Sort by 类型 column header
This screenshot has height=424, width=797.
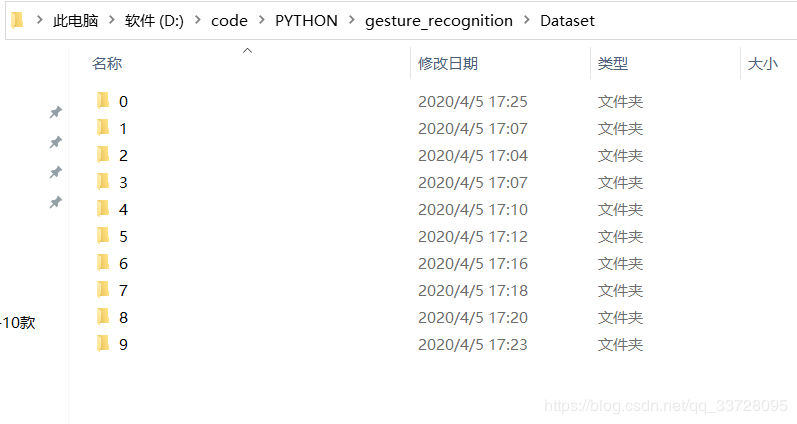coord(612,64)
